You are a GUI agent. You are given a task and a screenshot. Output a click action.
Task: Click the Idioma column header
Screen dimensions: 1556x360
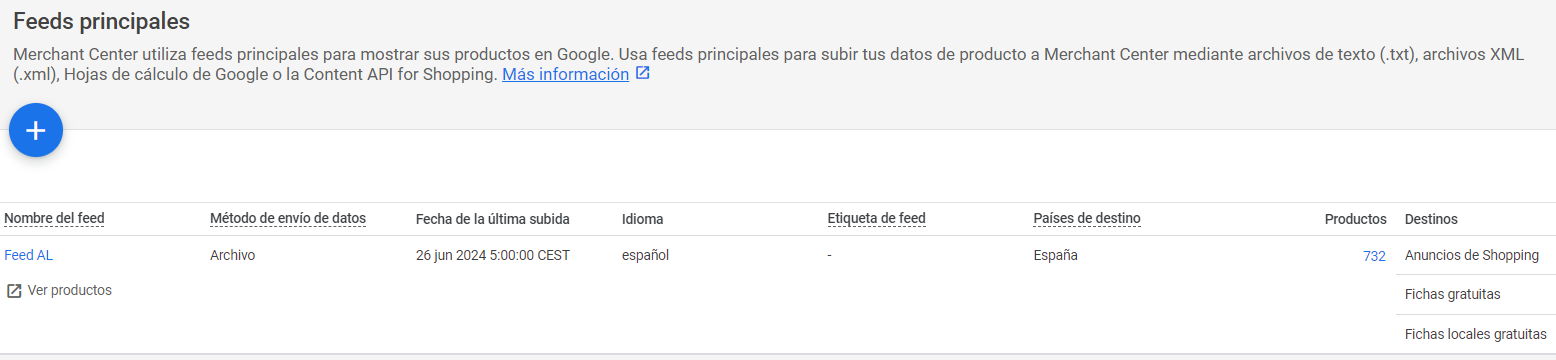coord(643,218)
